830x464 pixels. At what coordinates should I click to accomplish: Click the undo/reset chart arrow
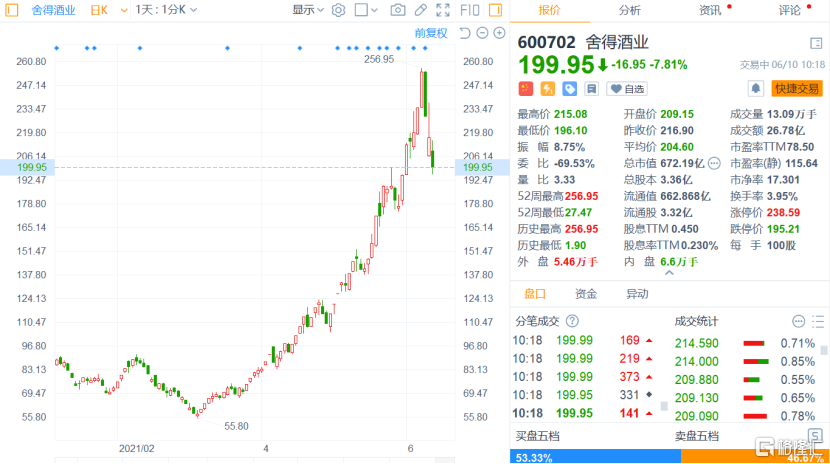(x=465, y=33)
